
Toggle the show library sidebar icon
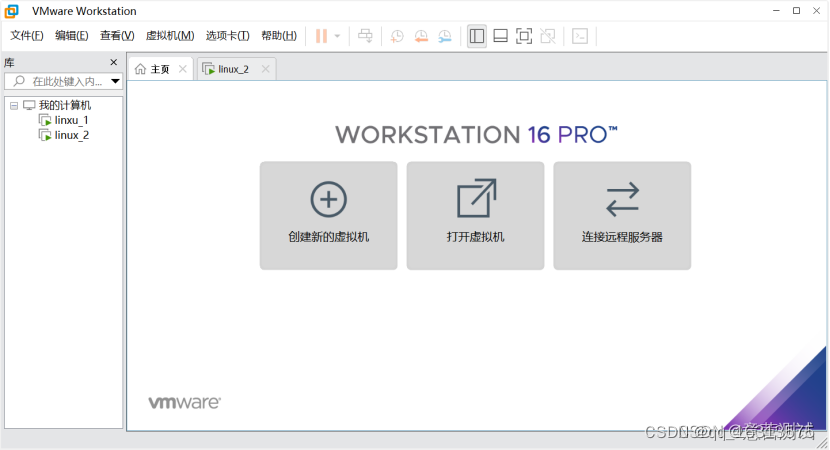pos(476,36)
